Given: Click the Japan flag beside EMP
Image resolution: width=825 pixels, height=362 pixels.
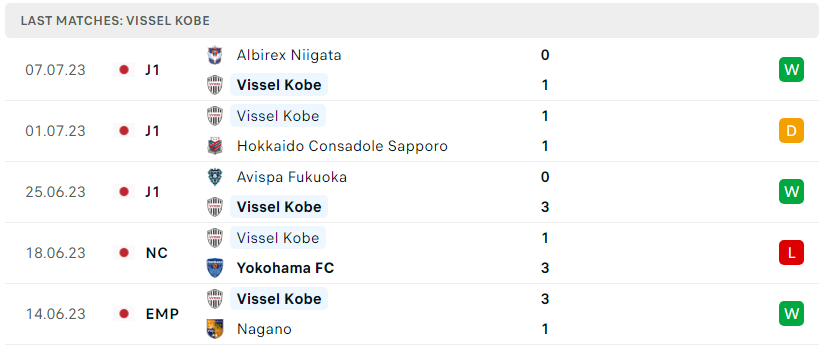Looking at the screenshot, I should click(x=124, y=314).
